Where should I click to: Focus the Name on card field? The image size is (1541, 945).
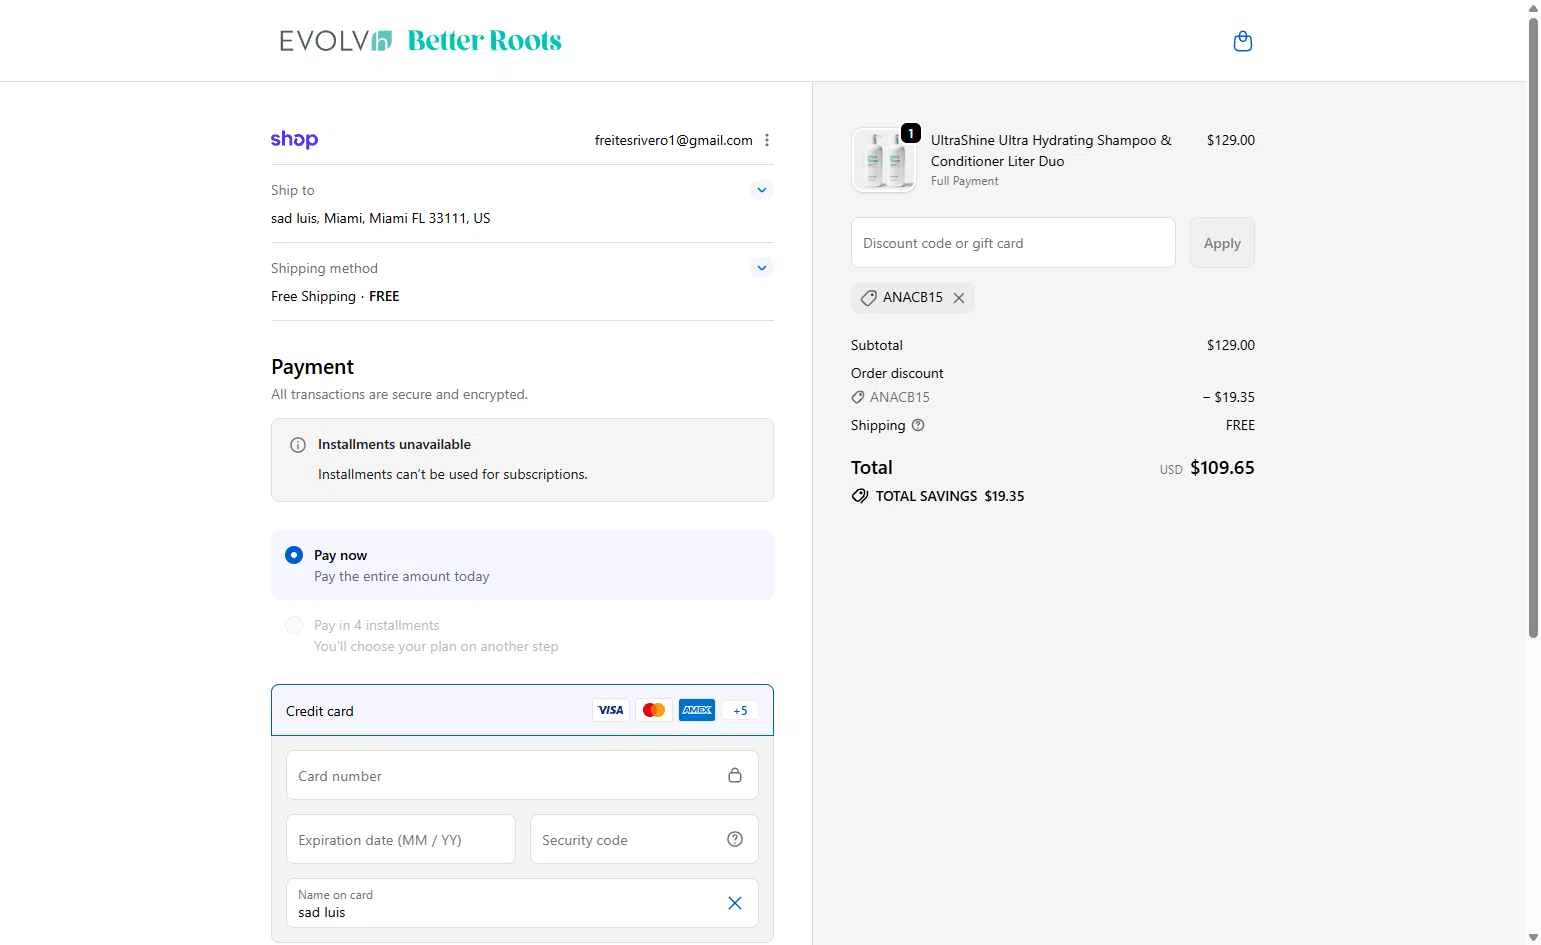[x=522, y=903]
